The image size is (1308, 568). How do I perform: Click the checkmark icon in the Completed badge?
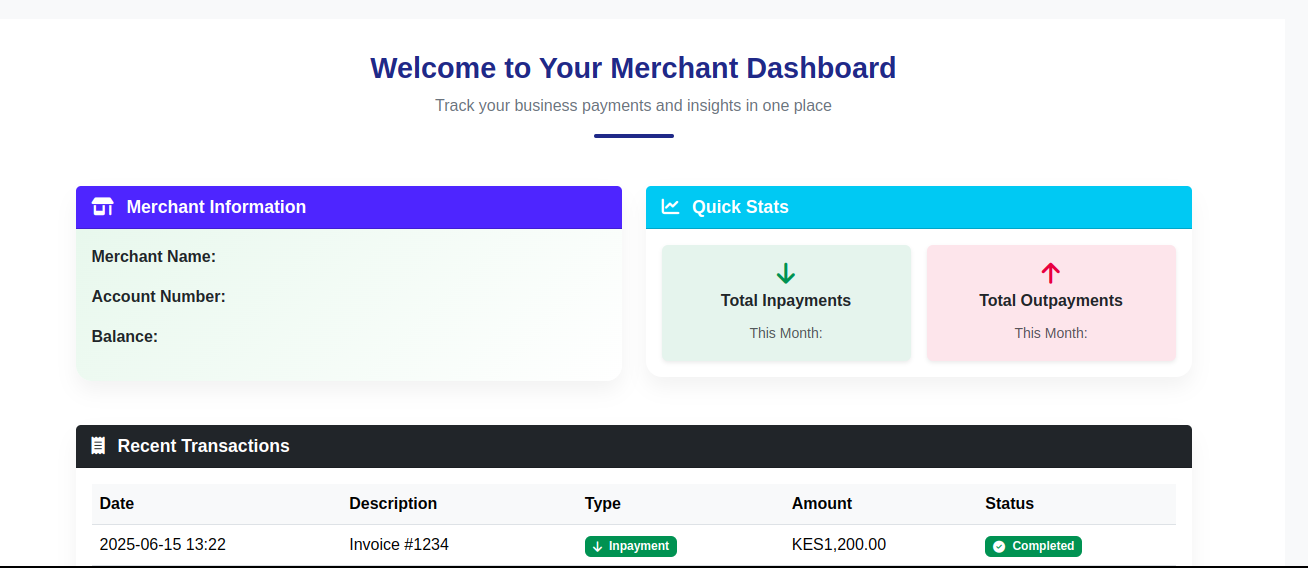(998, 546)
